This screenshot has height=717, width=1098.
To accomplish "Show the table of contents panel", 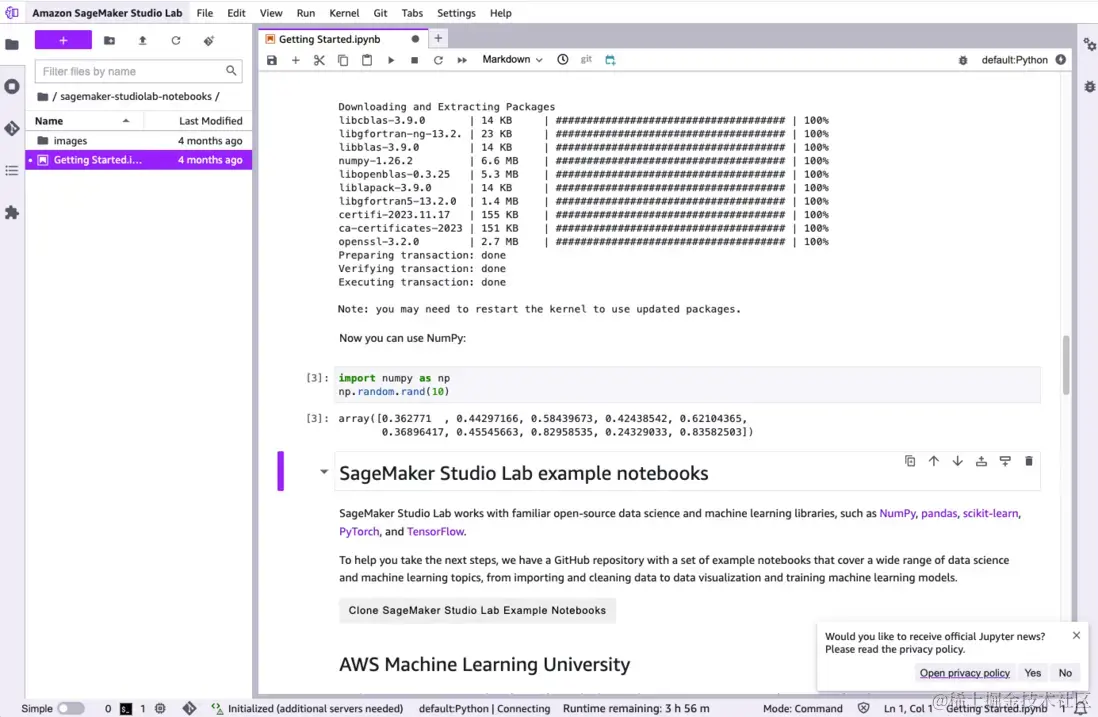I will click(x=12, y=170).
